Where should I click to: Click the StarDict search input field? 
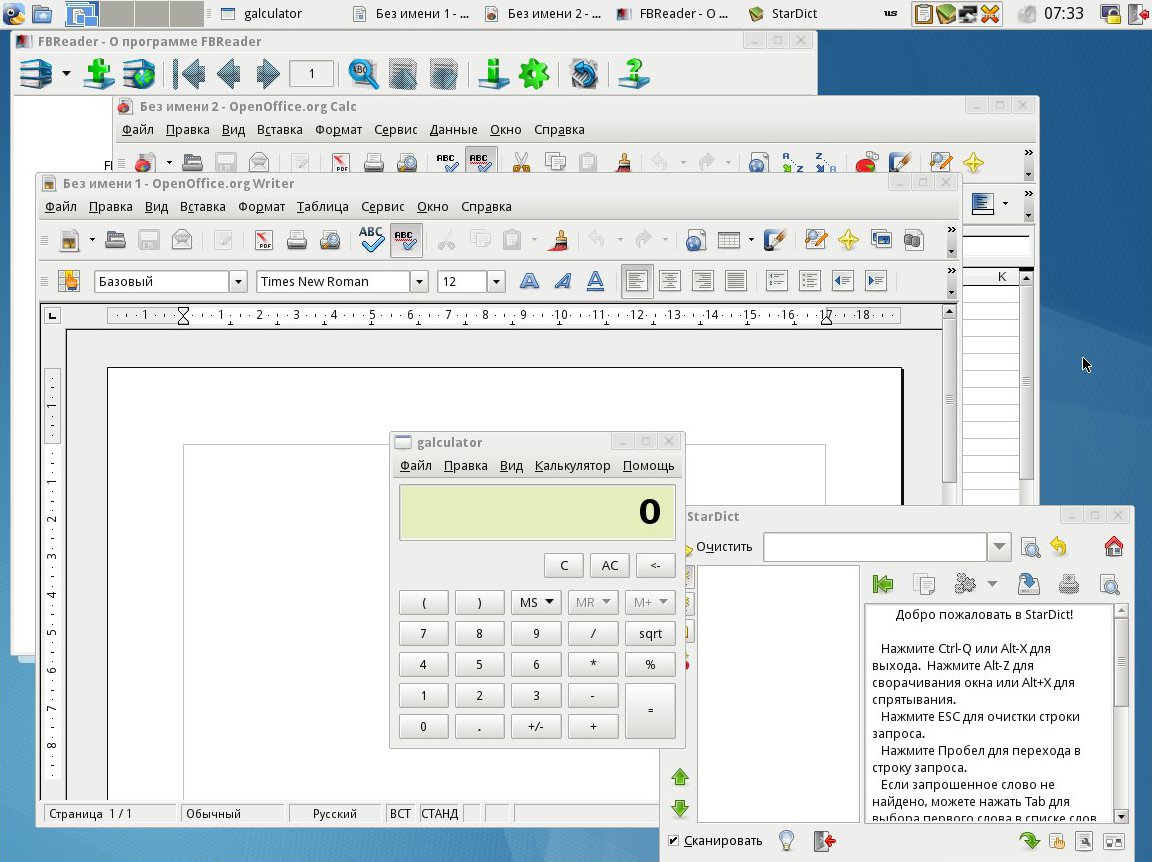(875, 547)
